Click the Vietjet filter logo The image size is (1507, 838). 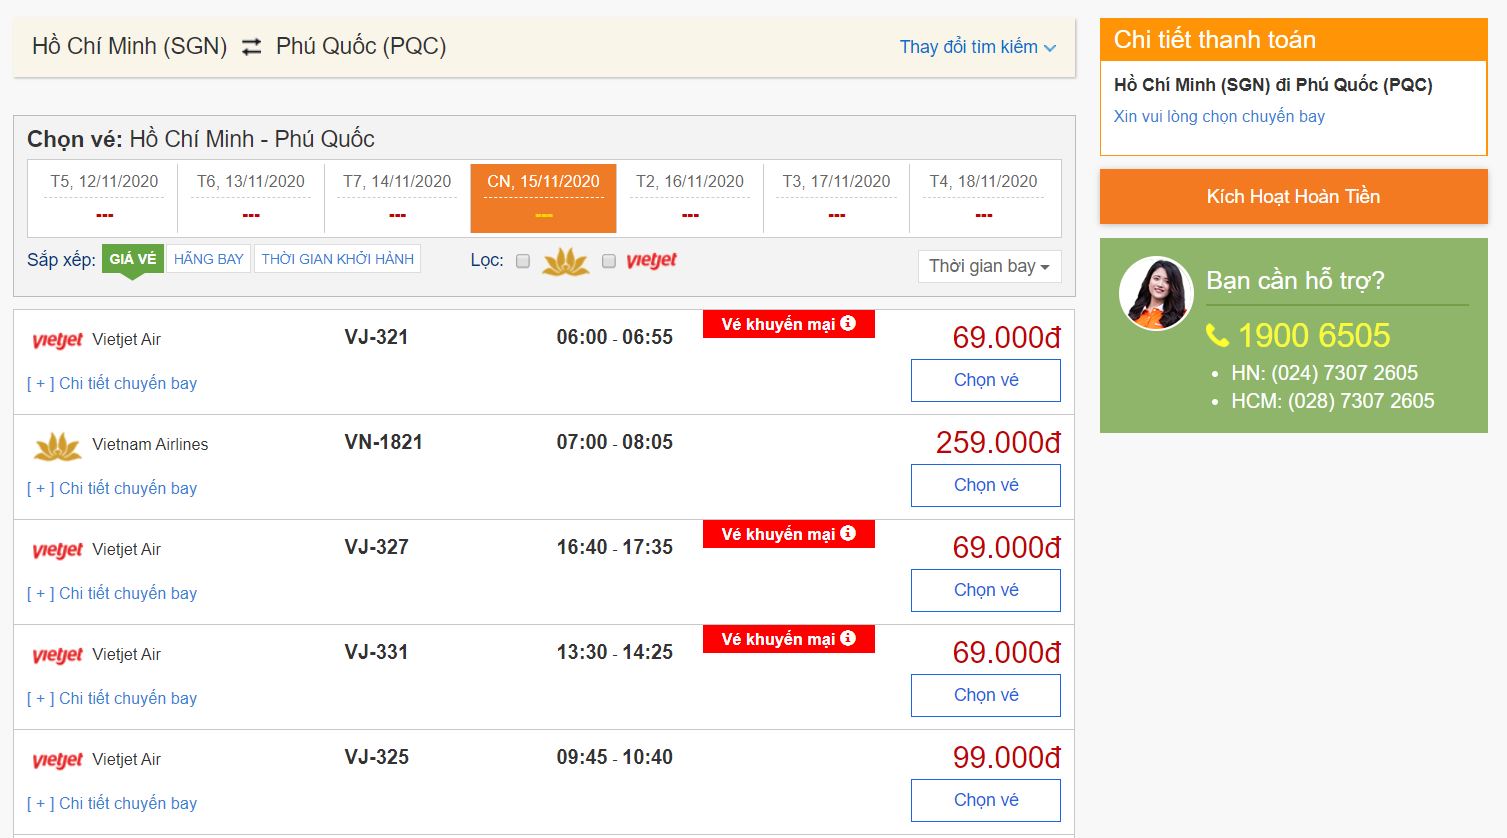[x=652, y=260]
